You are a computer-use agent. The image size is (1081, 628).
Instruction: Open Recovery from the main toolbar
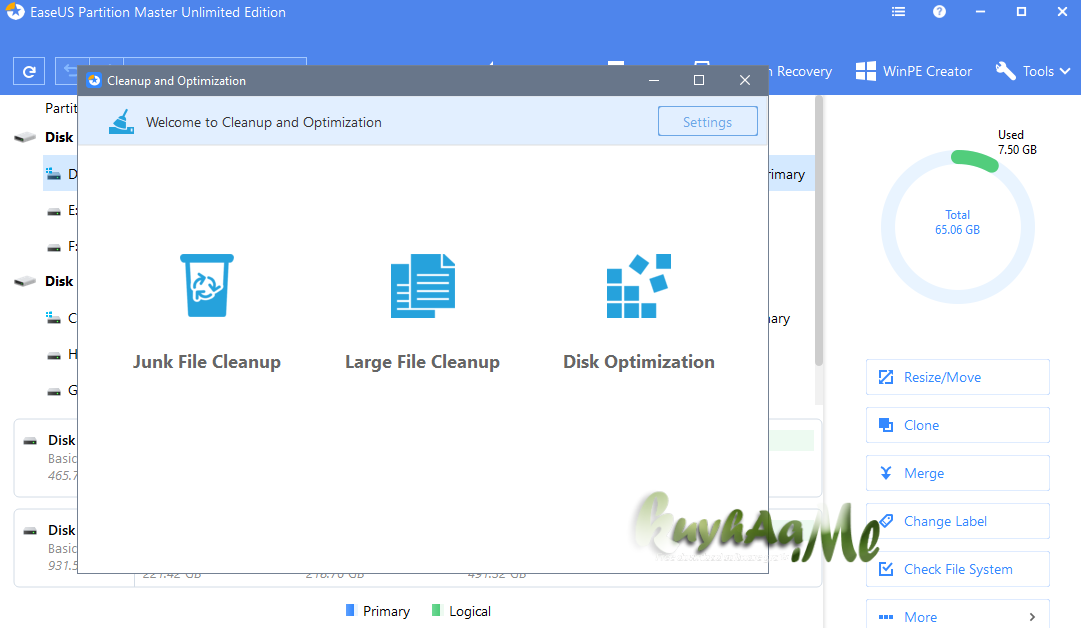(801, 71)
